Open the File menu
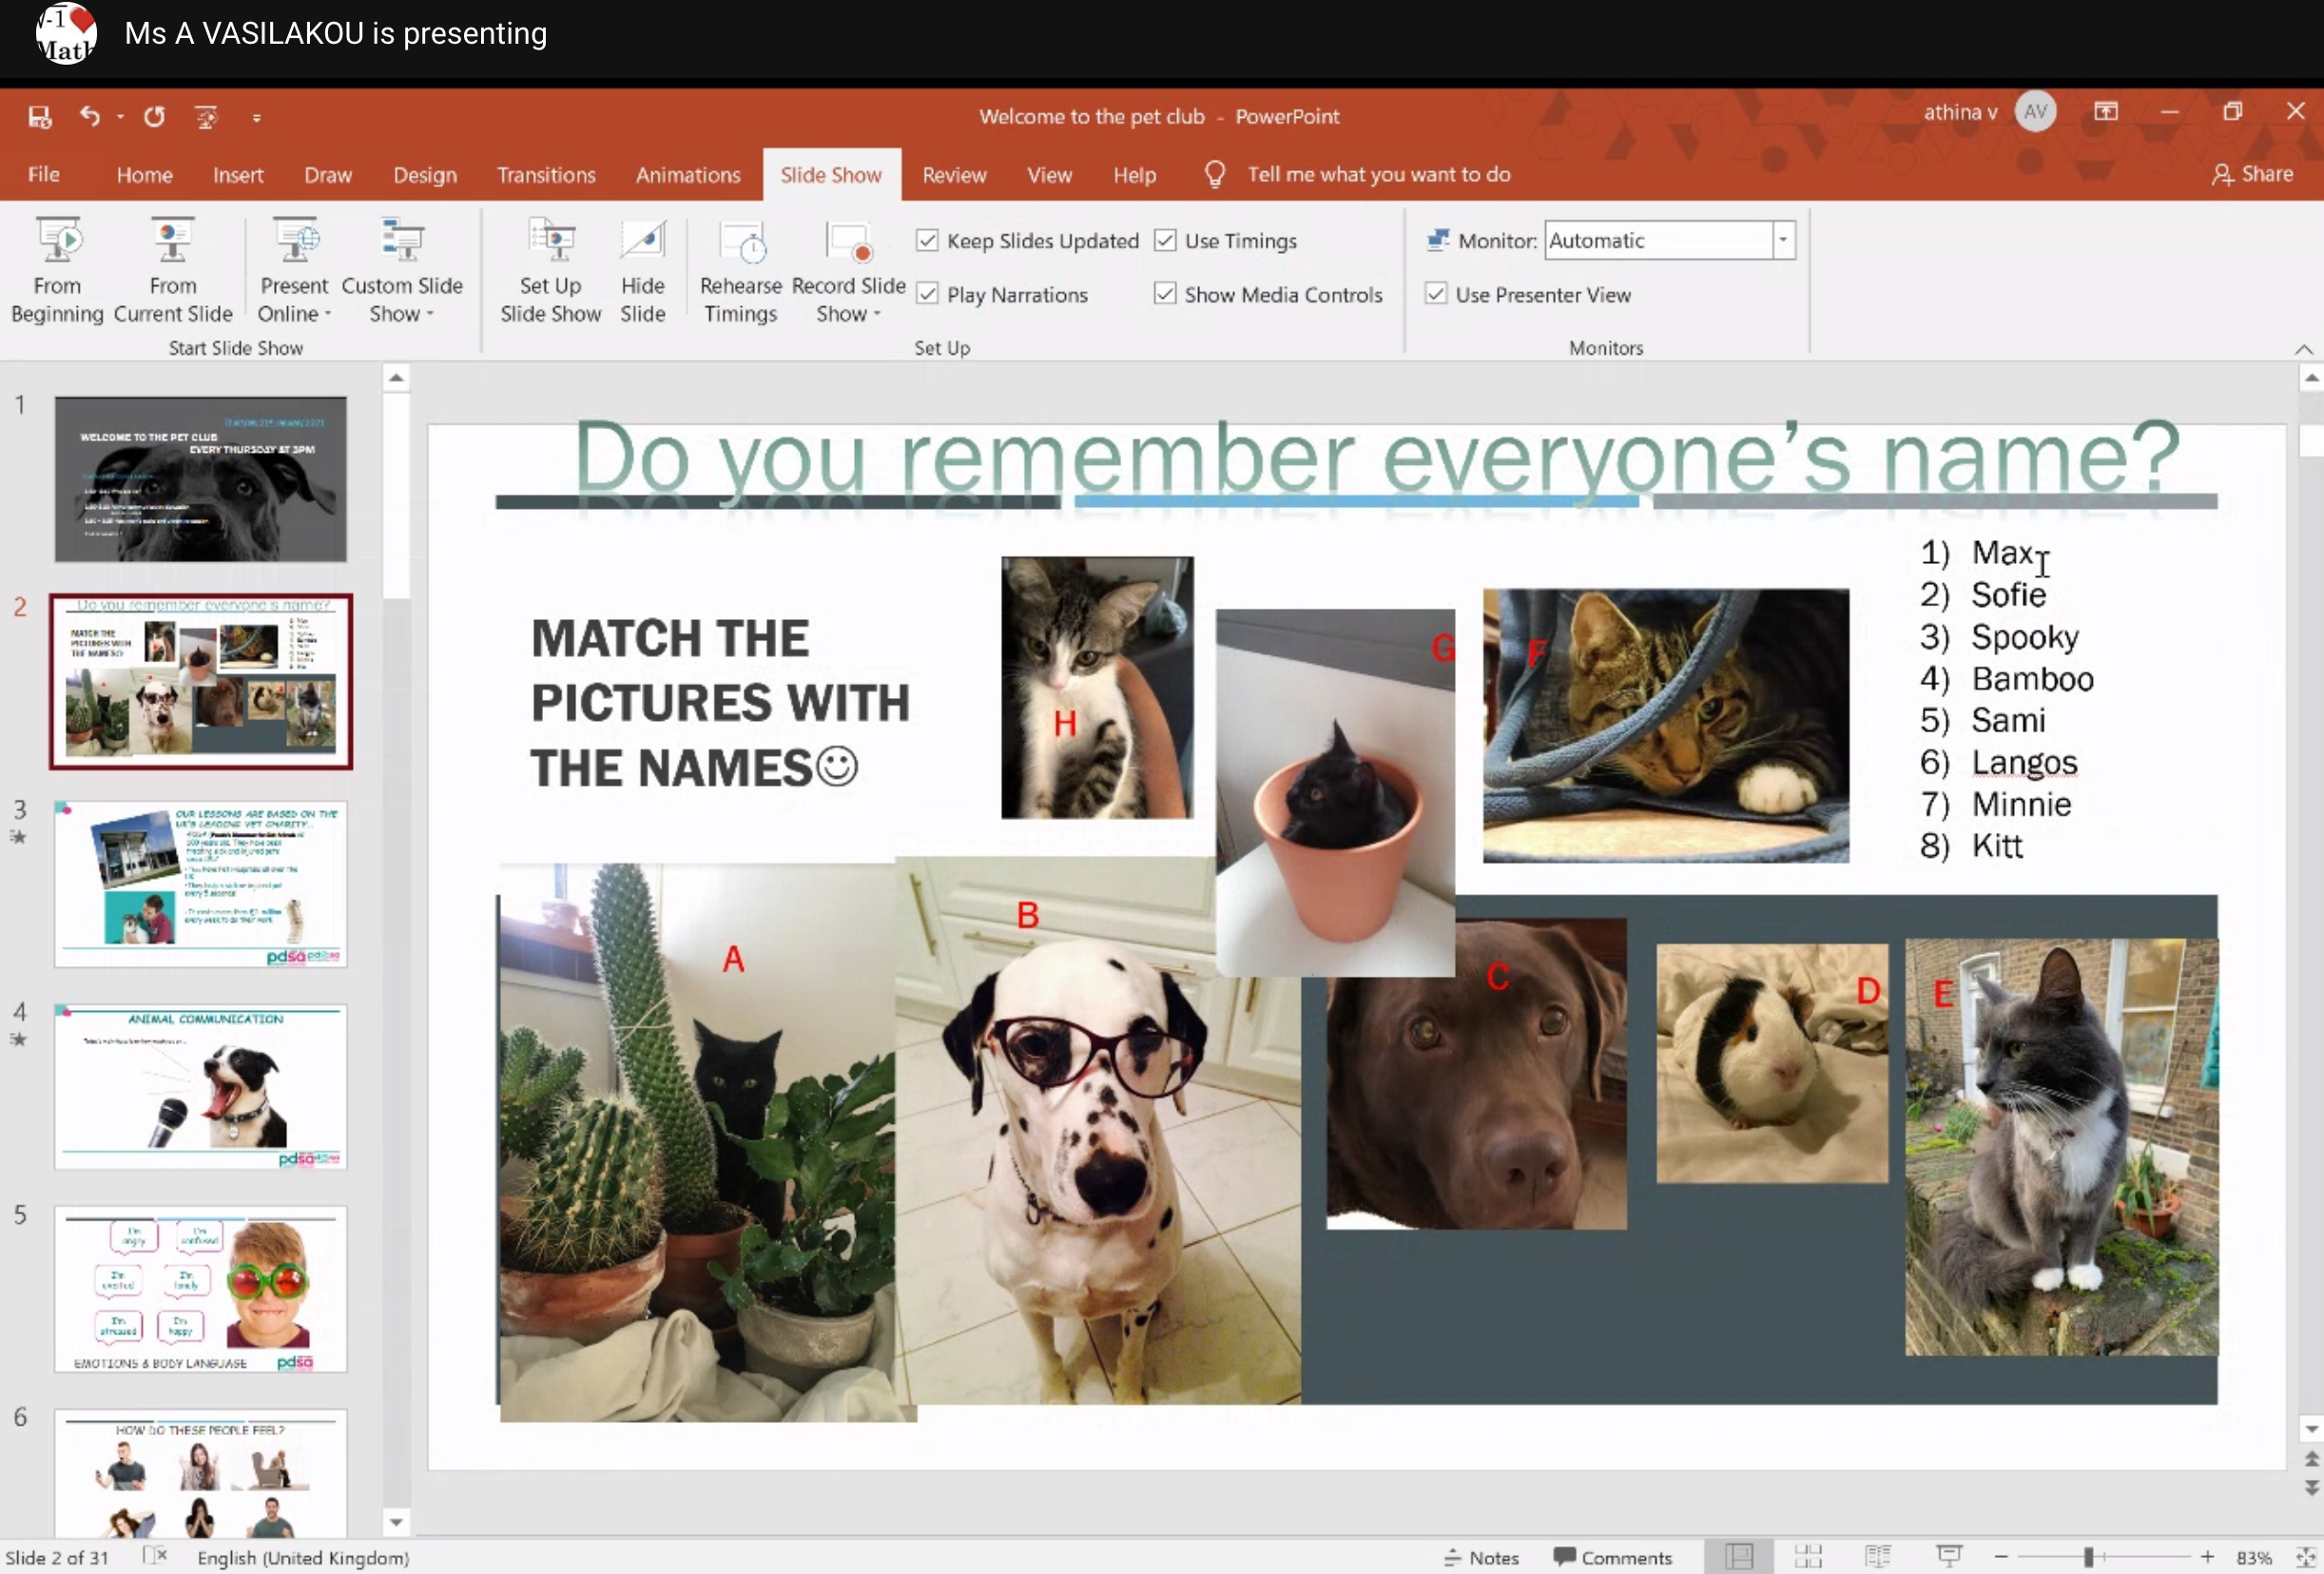The image size is (2324, 1574). click(43, 175)
